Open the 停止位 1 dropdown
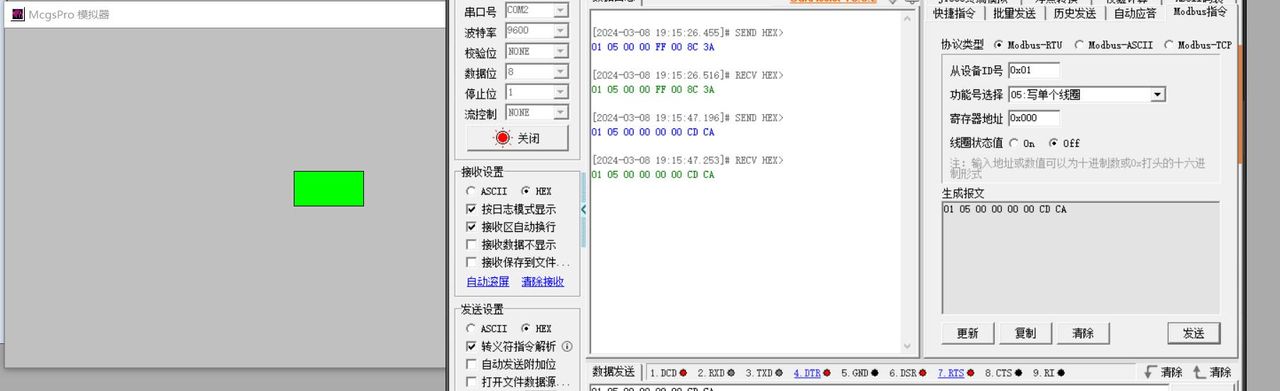Viewport: 1280px width, 391px height. point(560,93)
